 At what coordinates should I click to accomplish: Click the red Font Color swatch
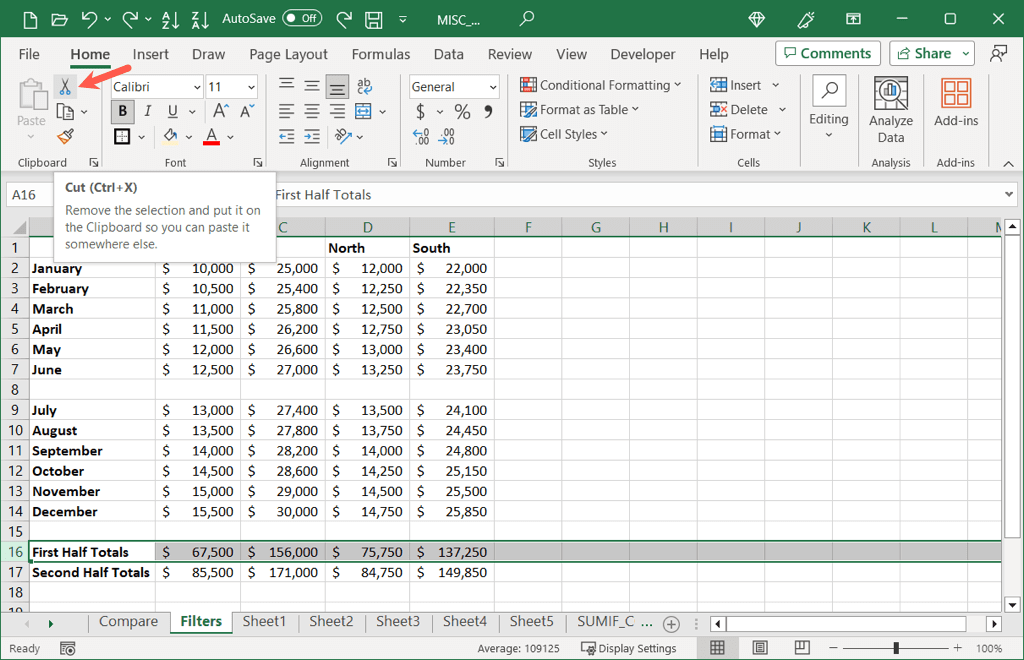click(211, 136)
